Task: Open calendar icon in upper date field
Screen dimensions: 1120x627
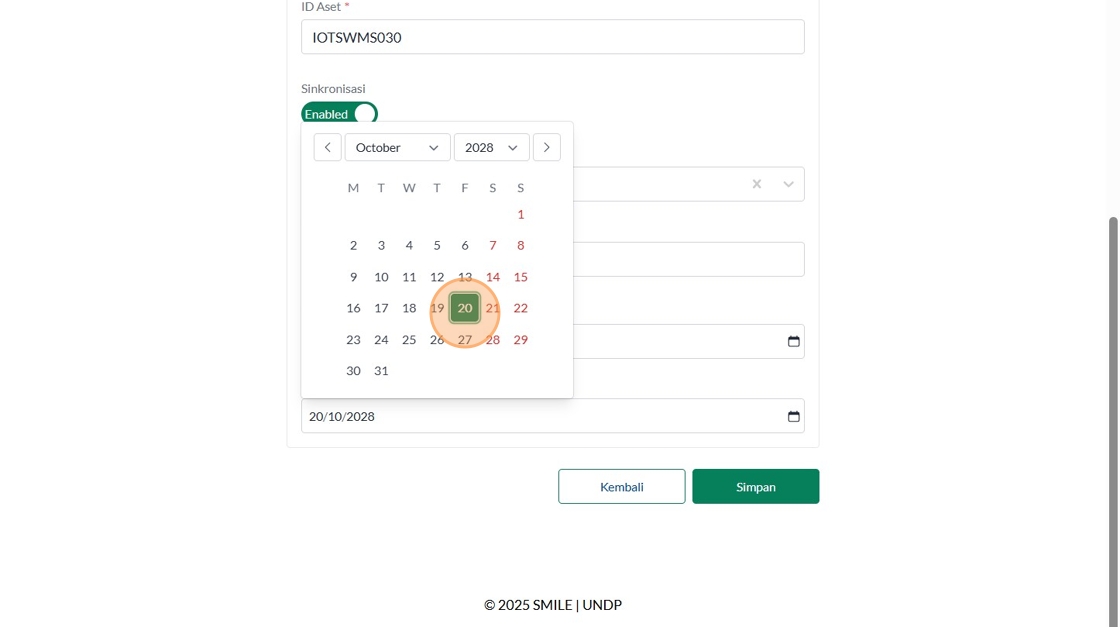Action: tap(794, 341)
